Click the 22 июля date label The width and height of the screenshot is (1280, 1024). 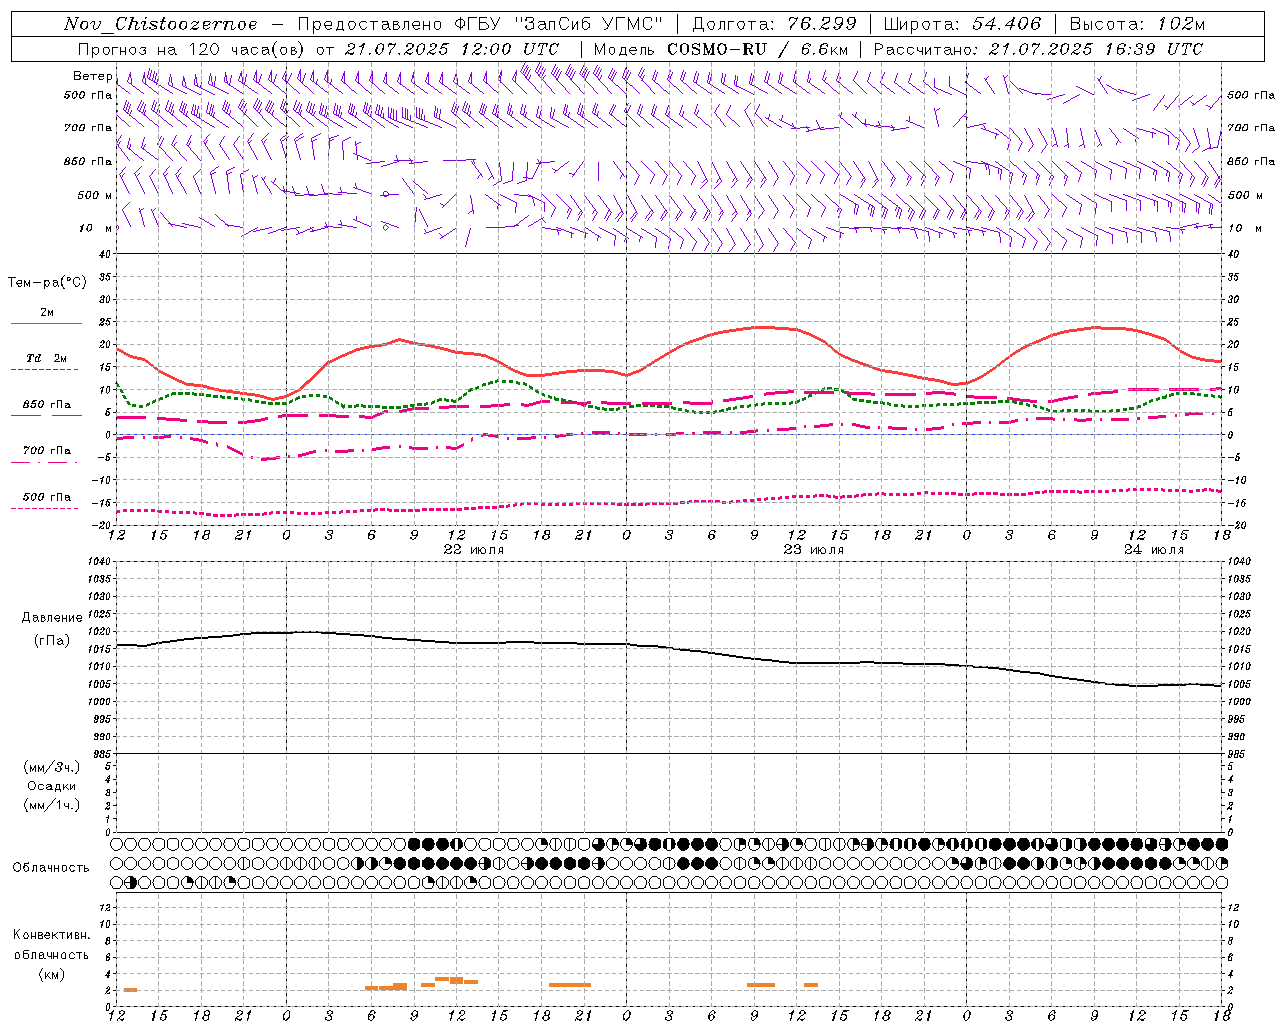coord(474,550)
